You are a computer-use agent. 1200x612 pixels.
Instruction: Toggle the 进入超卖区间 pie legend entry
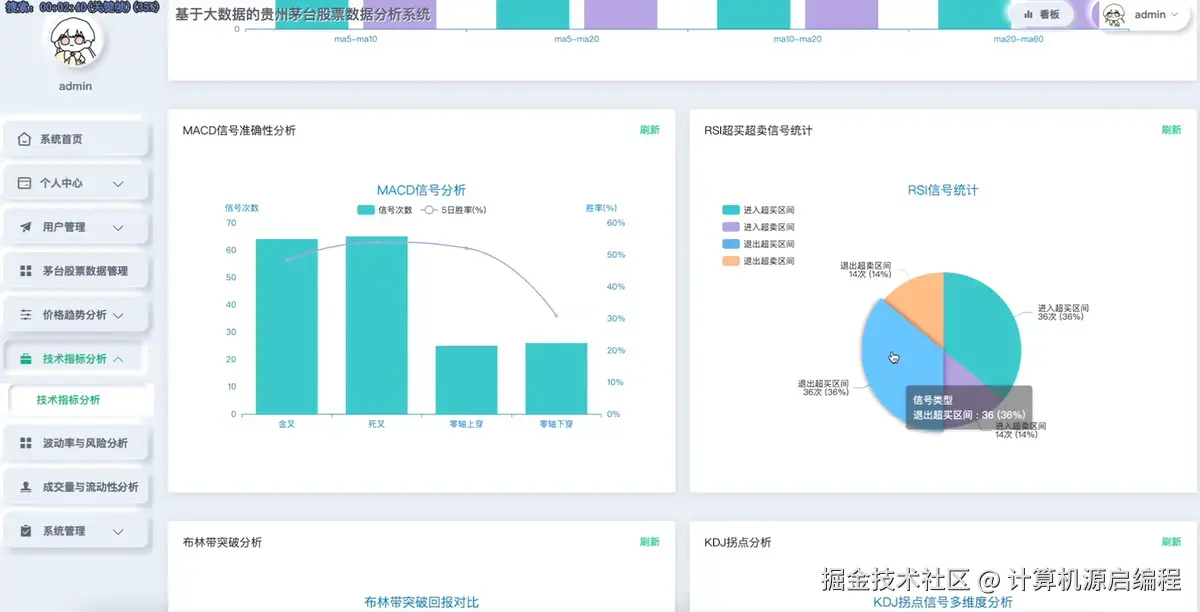click(x=759, y=227)
